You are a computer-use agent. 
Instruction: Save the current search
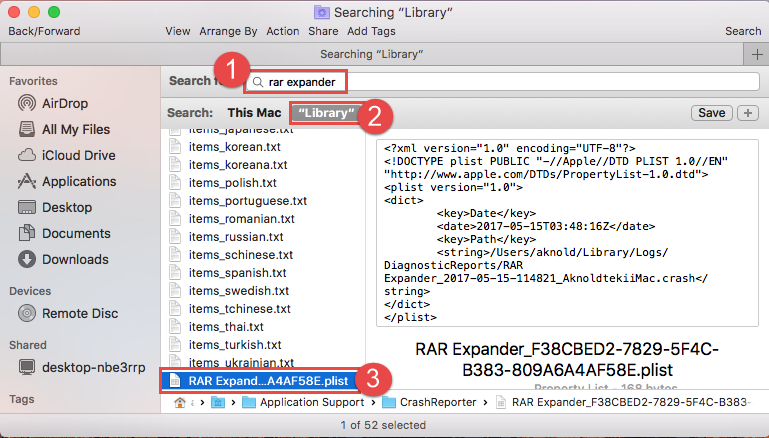click(712, 113)
